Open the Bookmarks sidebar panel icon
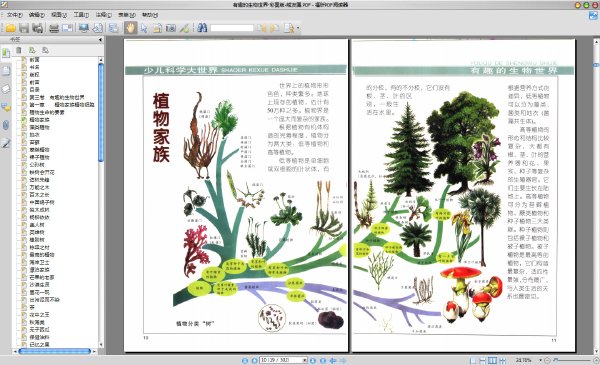Screen dimensions: 600x365 (6, 53)
